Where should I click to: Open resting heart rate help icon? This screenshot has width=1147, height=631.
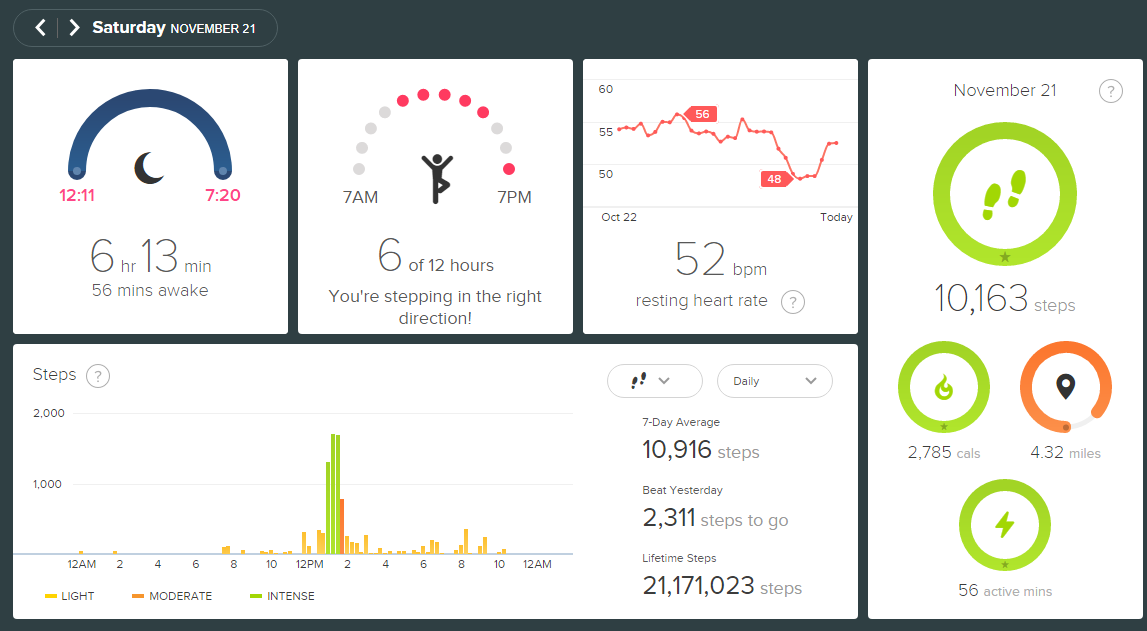pyautogui.click(x=793, y=301)
